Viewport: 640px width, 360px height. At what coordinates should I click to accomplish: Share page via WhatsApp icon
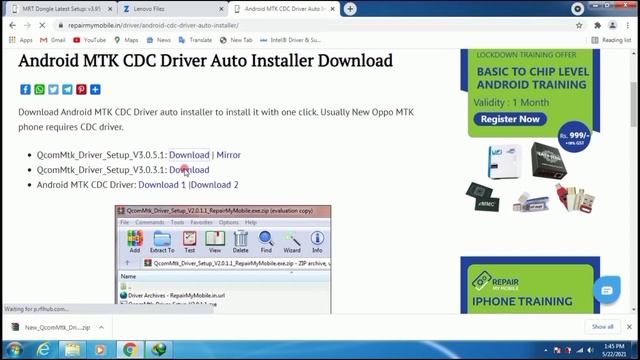point(39,89)
